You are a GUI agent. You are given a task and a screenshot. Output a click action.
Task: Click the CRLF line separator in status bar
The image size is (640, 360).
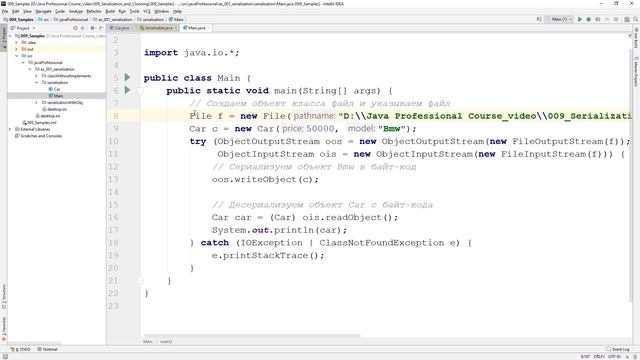[599, 356]
